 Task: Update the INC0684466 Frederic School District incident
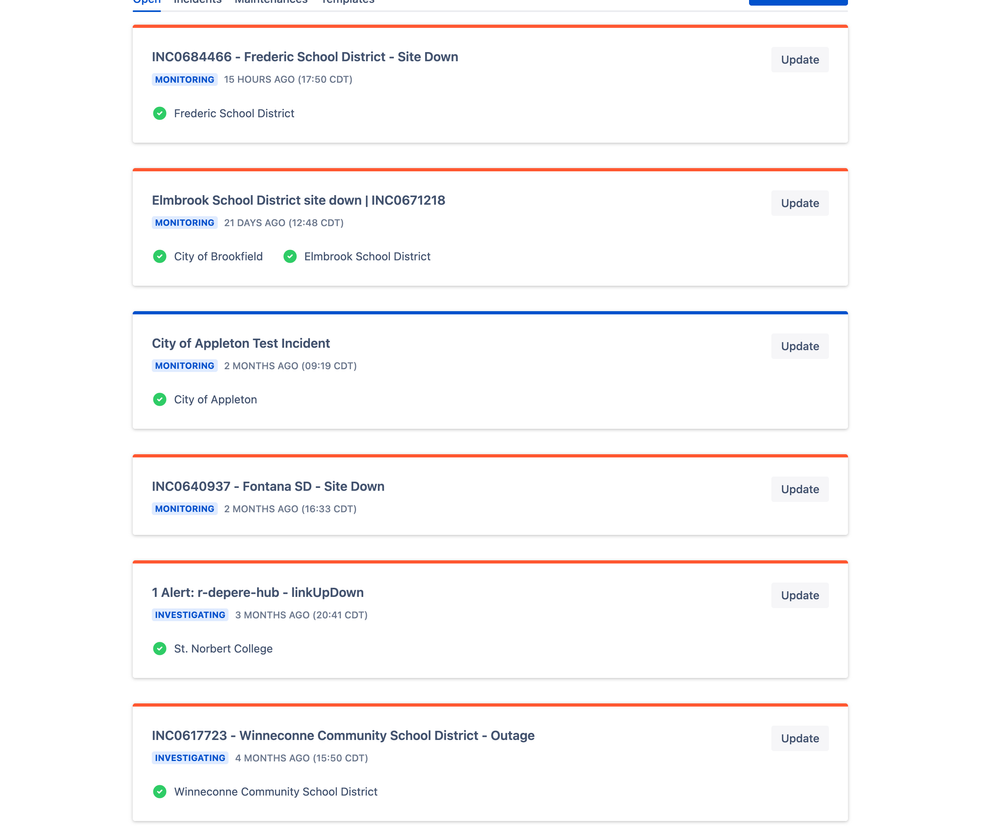[799, 60]
